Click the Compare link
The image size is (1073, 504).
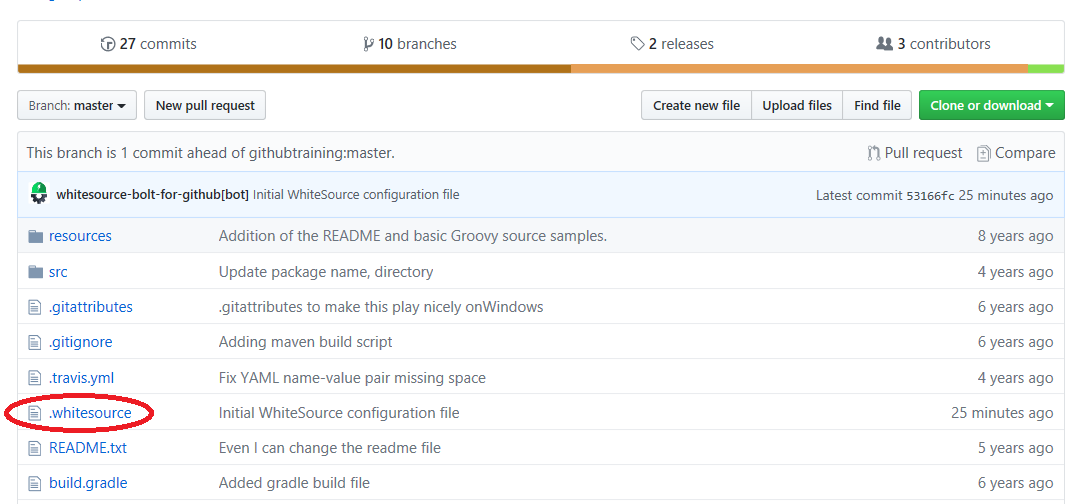(x=1016, y=153)
